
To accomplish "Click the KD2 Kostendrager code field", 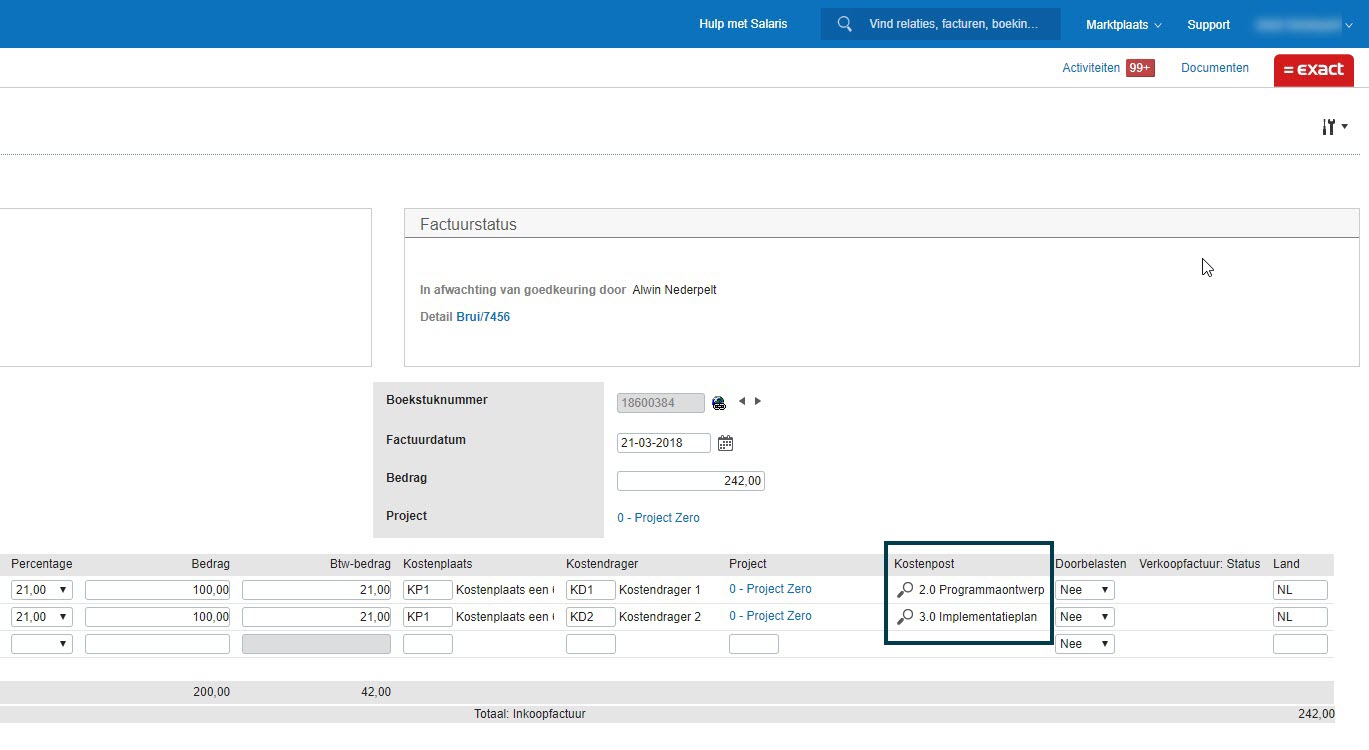I will point(591,617).
